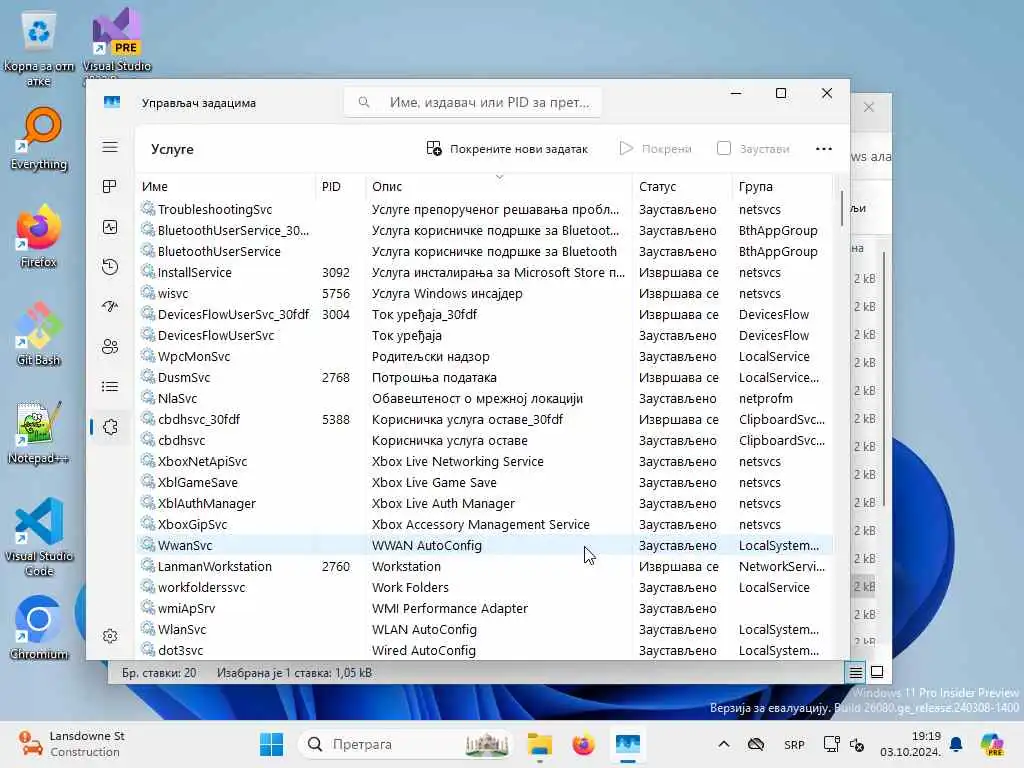Select the DusmSvc service row
This screenshot has width=1024, height=768.
click(485, 377)
